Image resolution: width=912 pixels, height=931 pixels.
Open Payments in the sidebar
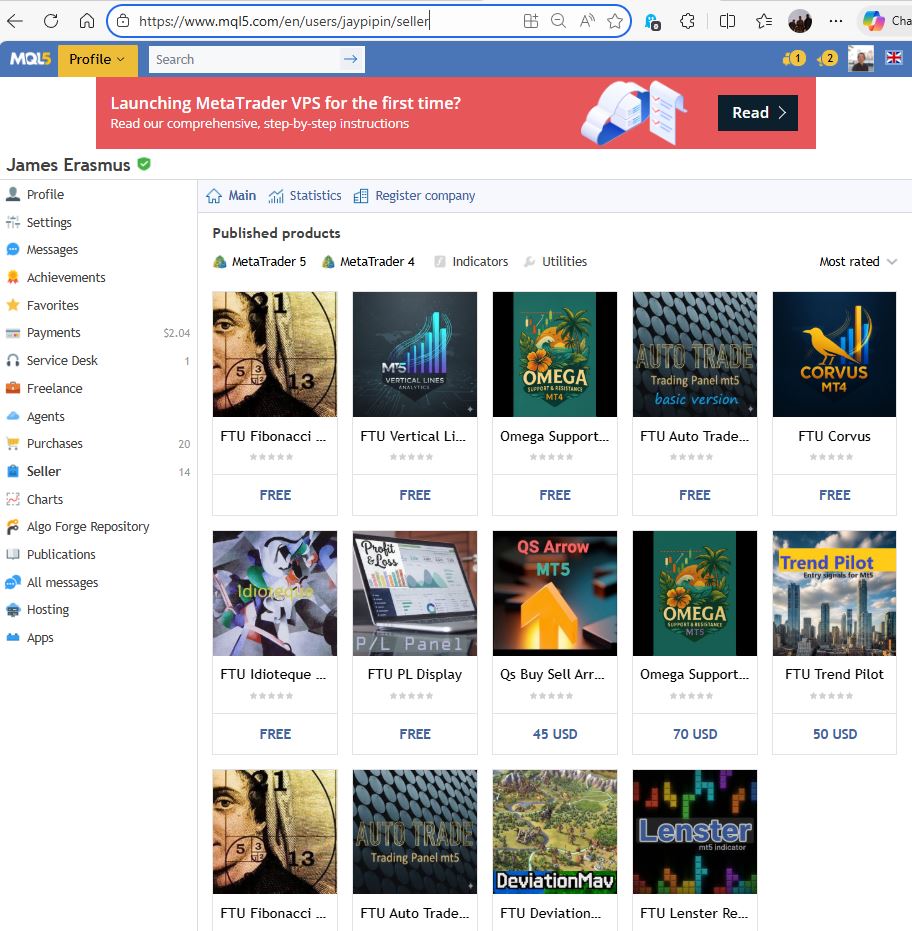[x=53, y=332]
